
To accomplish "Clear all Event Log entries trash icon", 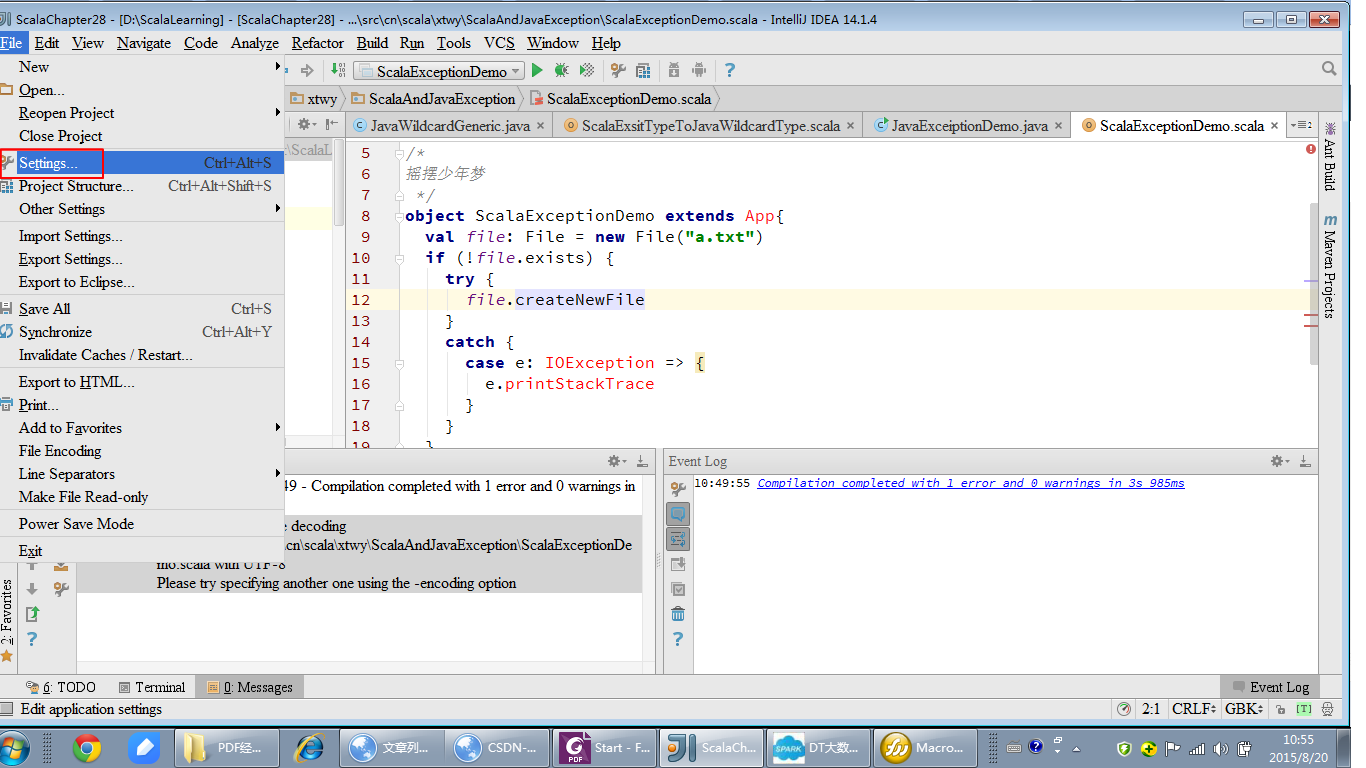I will pyautogui.click(x=678, y=614).
